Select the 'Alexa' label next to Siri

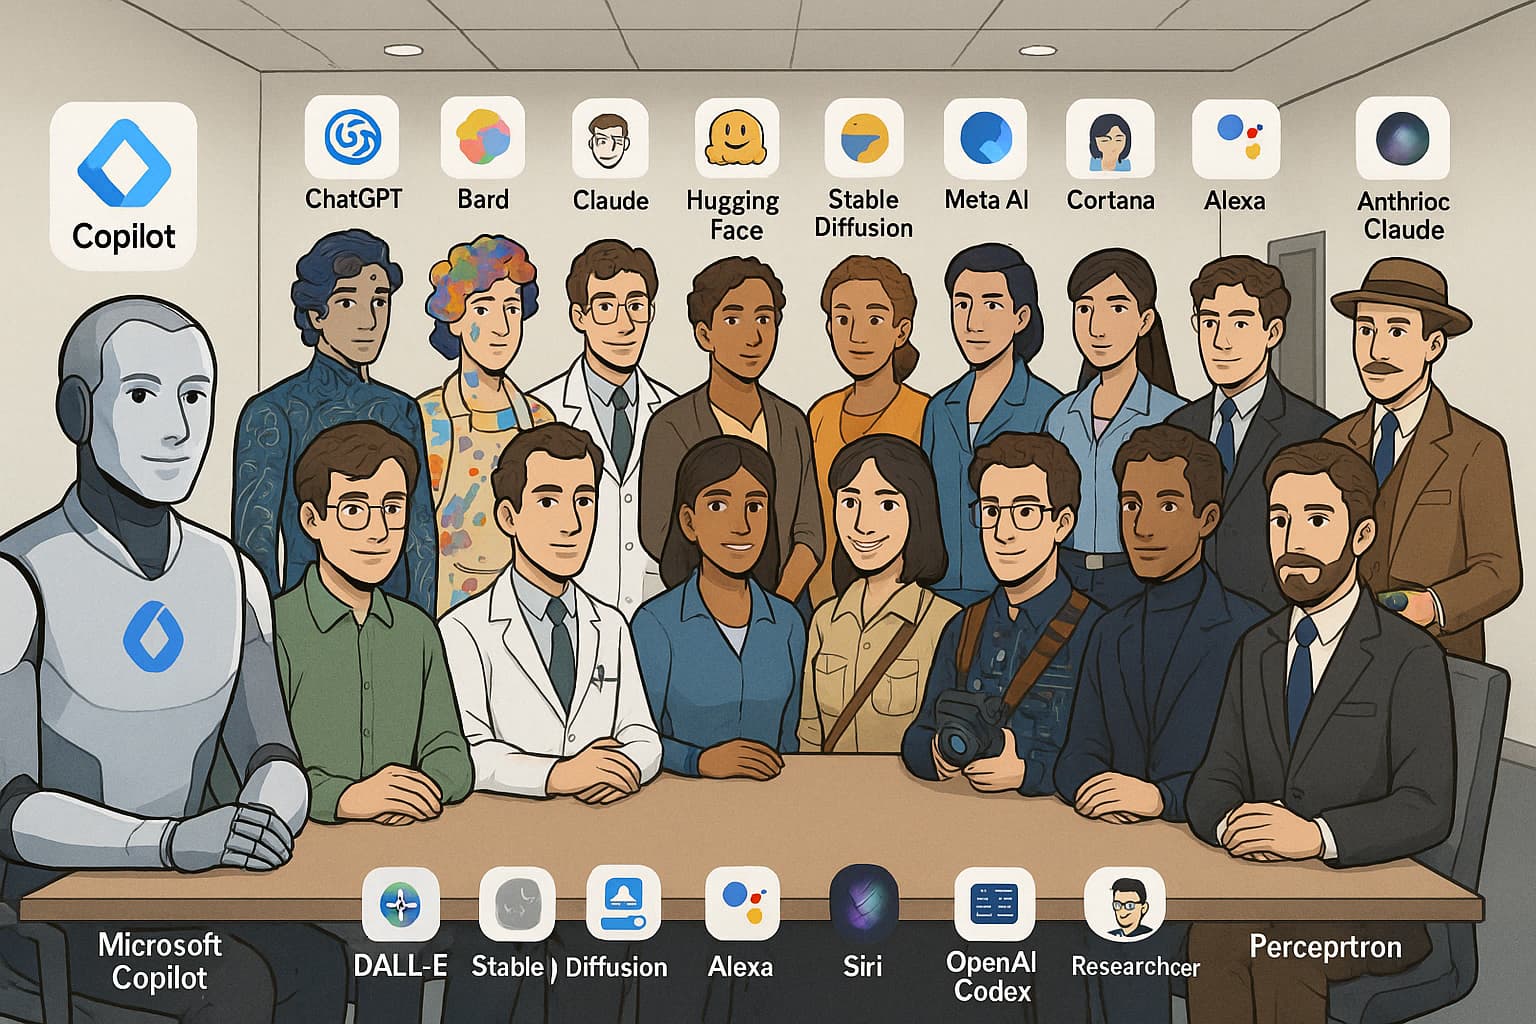click(x=740, y=967)
